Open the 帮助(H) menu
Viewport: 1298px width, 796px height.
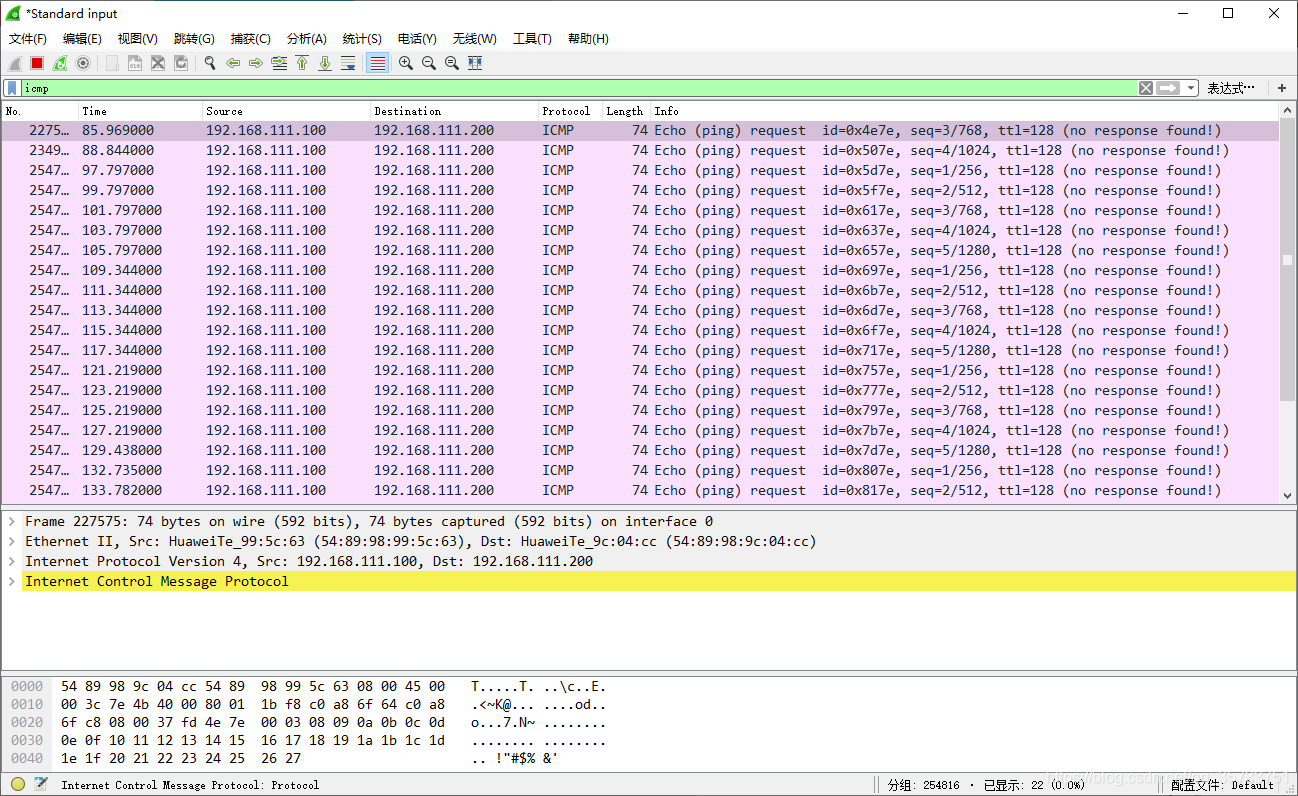click(x=588, y=39)
